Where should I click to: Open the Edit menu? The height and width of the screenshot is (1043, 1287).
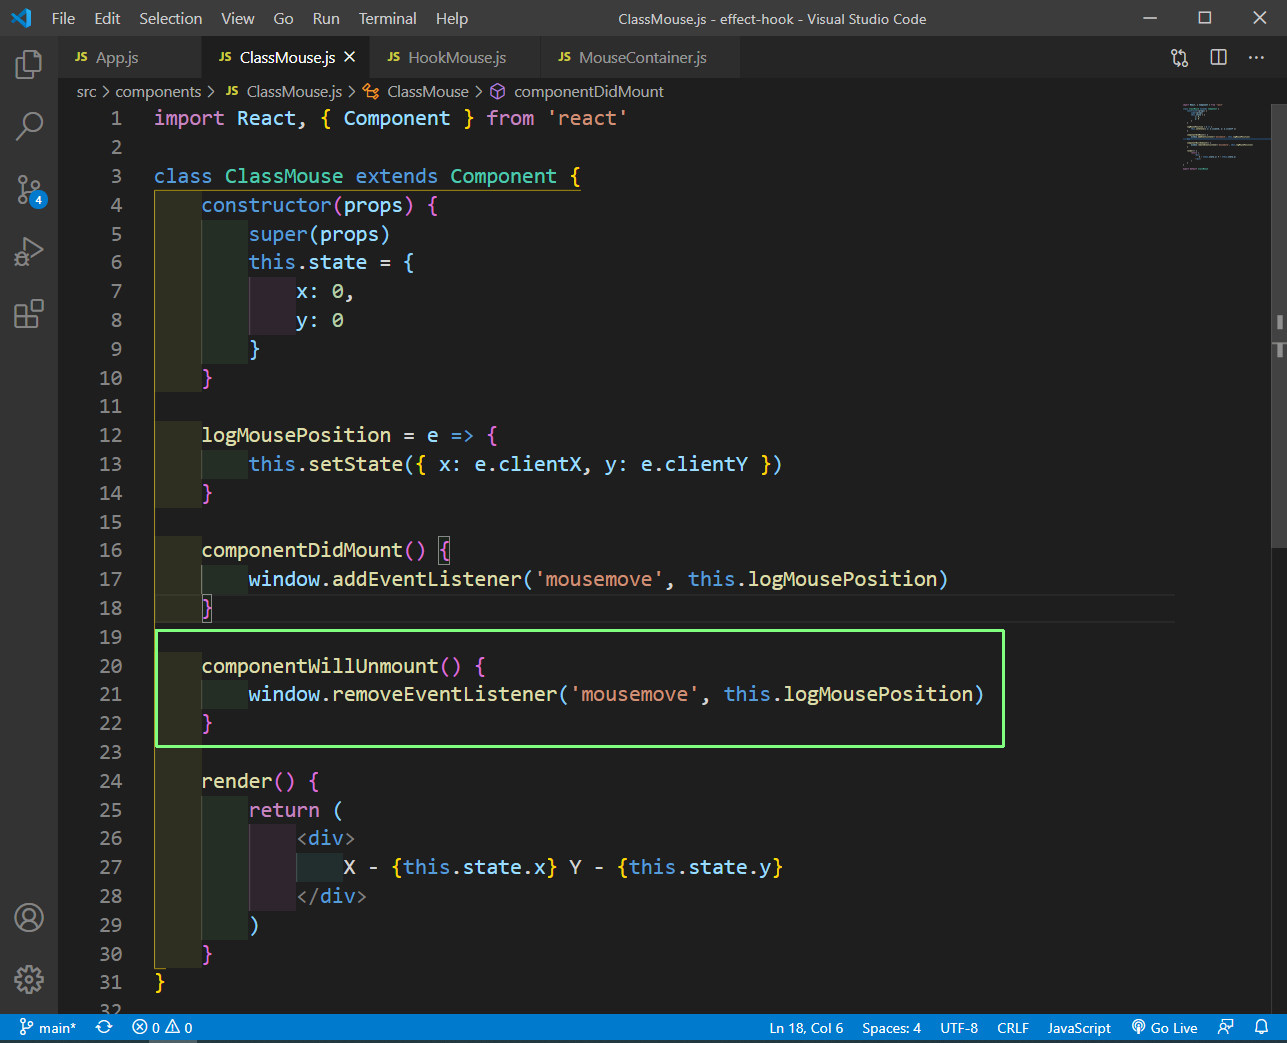tap(107, 18)
